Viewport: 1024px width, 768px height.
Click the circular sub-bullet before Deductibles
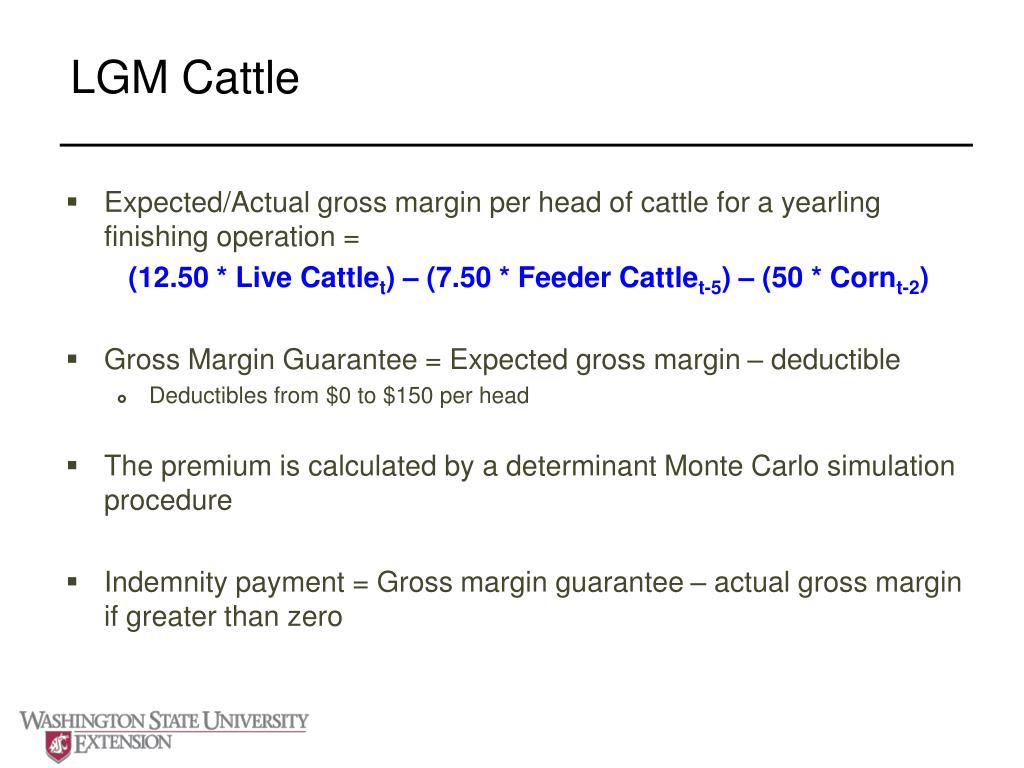point(121,398)
